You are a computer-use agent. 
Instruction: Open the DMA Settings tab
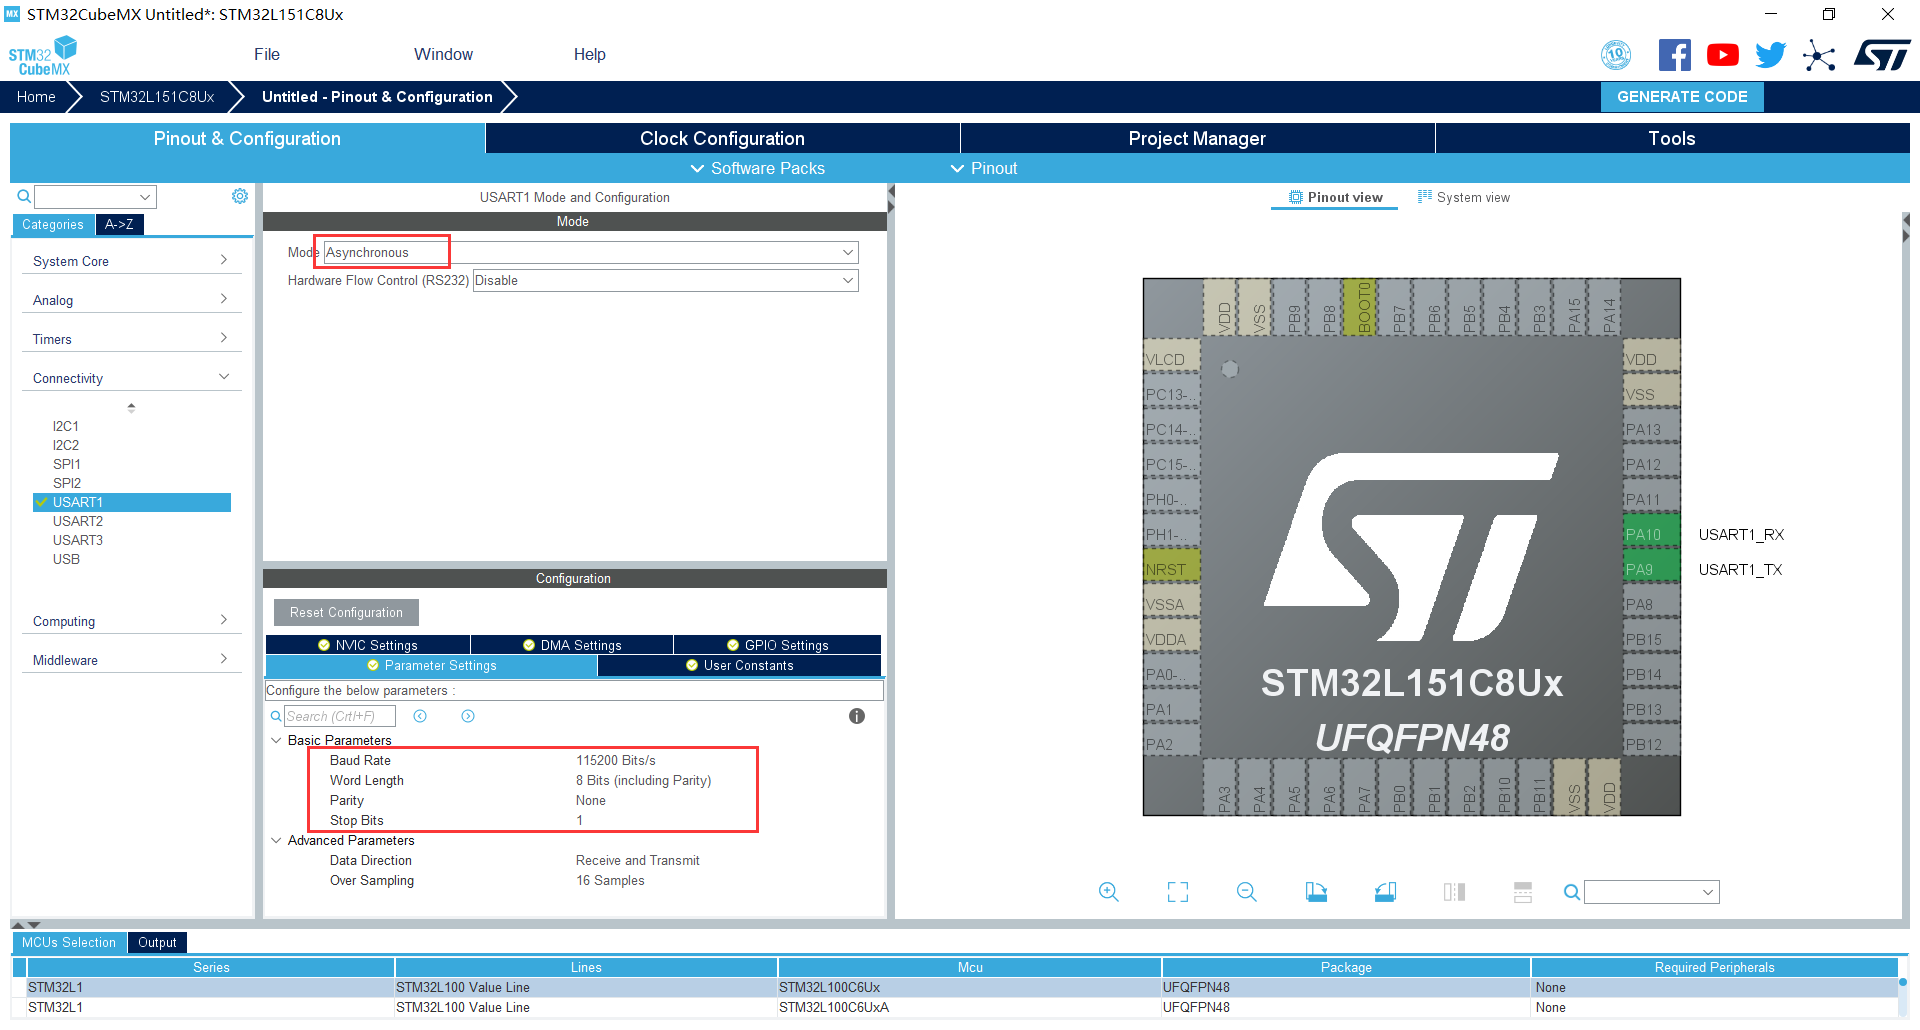(x=572, y=645)
